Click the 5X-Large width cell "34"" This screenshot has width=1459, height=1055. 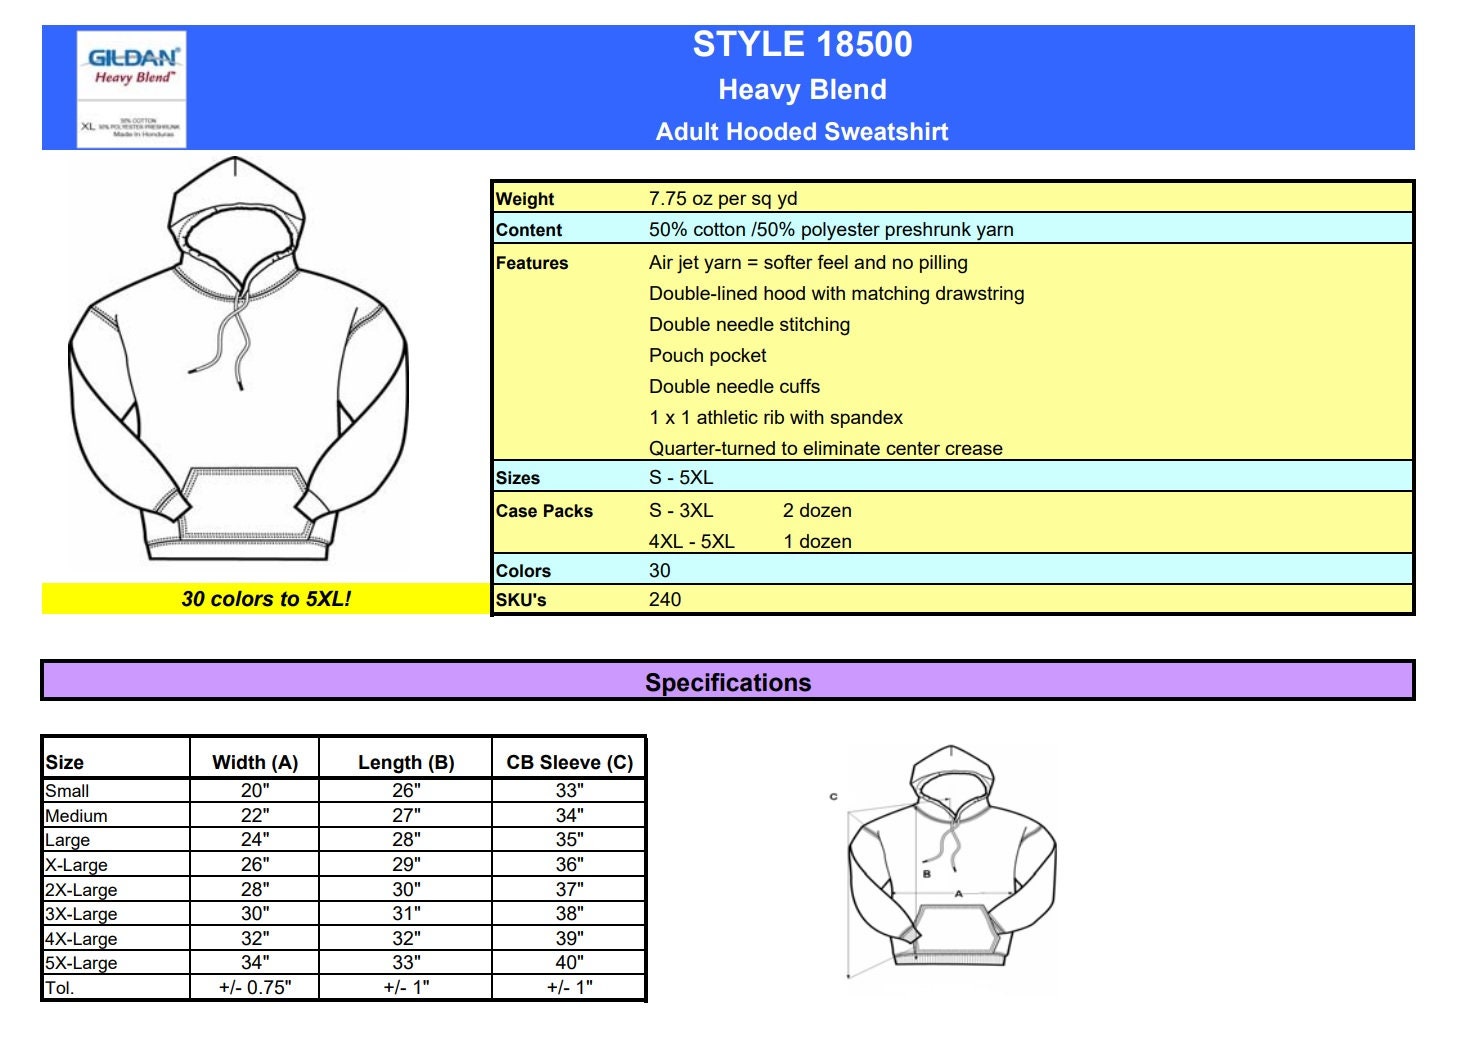(255, 962)
